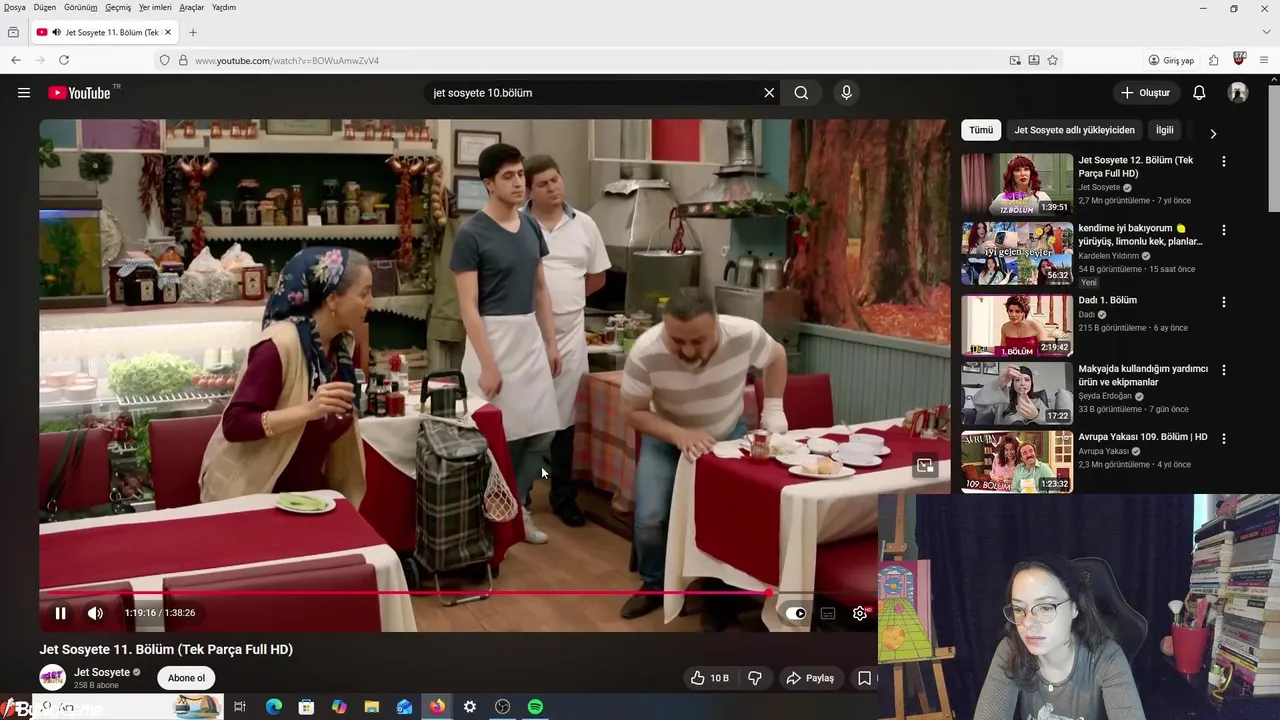Open the Dosya menu
Image resolution: width=1280 pixels, height=720 pixels.
[x=15, y=7]
